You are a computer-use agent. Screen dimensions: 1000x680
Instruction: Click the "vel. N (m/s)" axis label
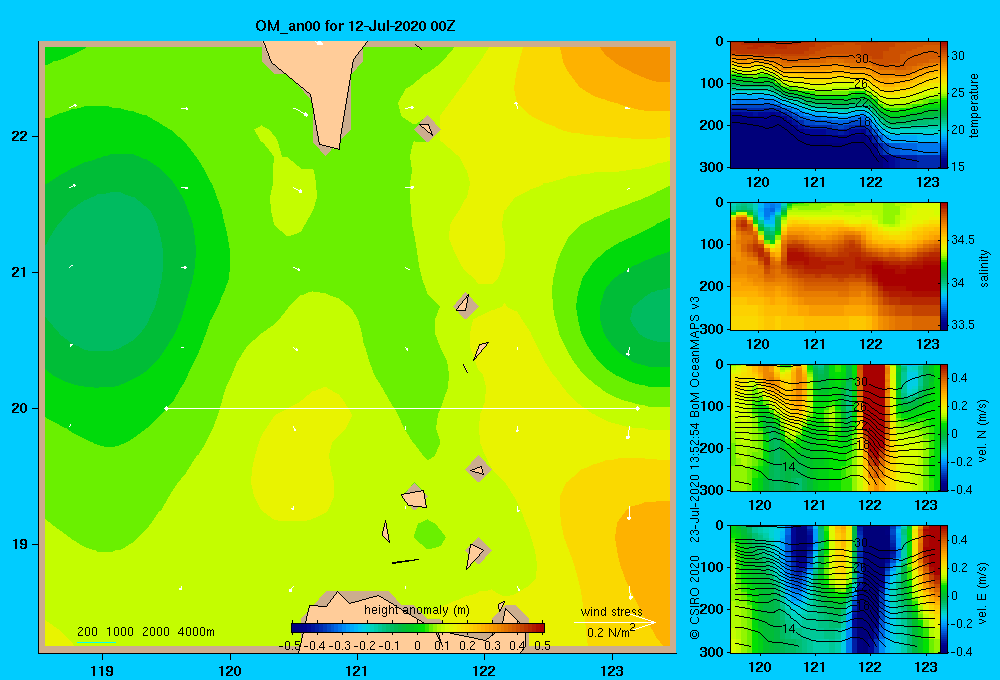(x=982, y=431)
